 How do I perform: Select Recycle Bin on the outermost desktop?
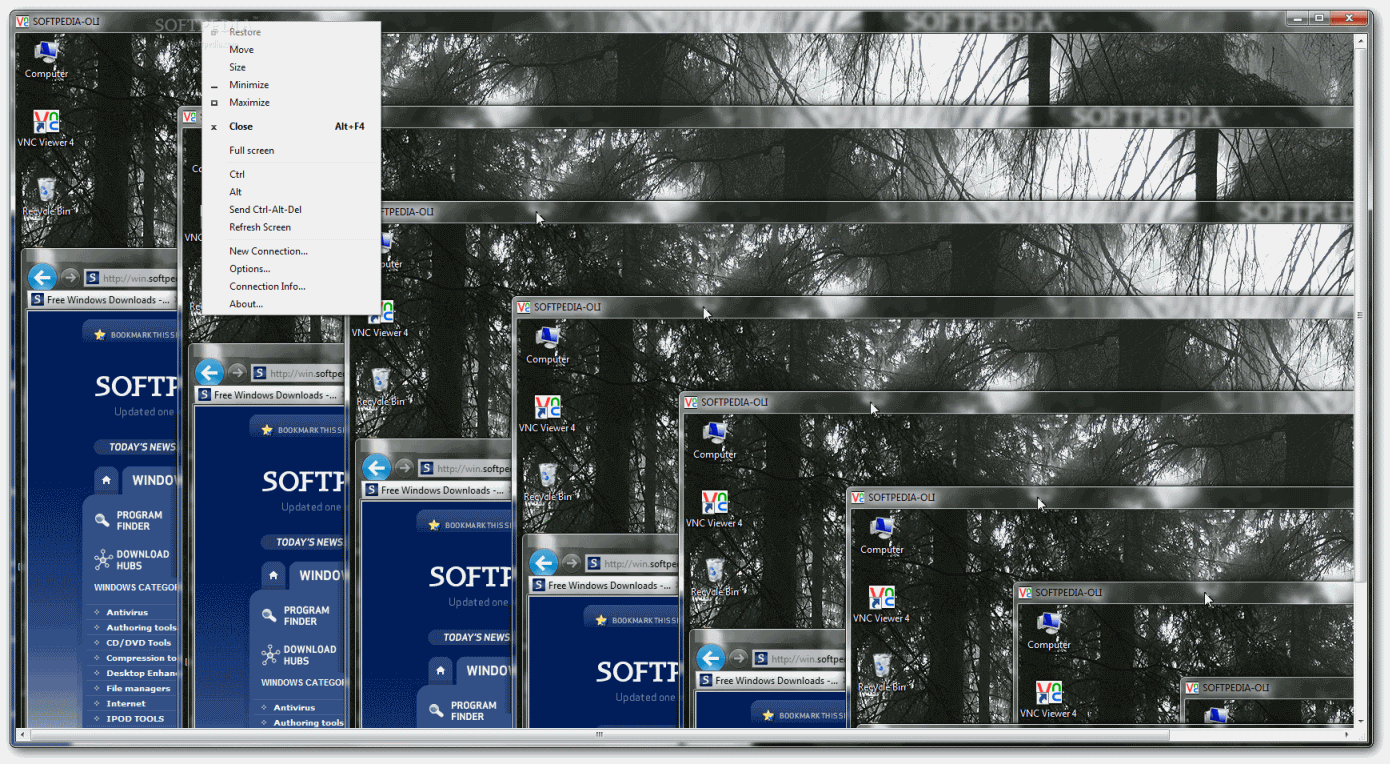46,197
